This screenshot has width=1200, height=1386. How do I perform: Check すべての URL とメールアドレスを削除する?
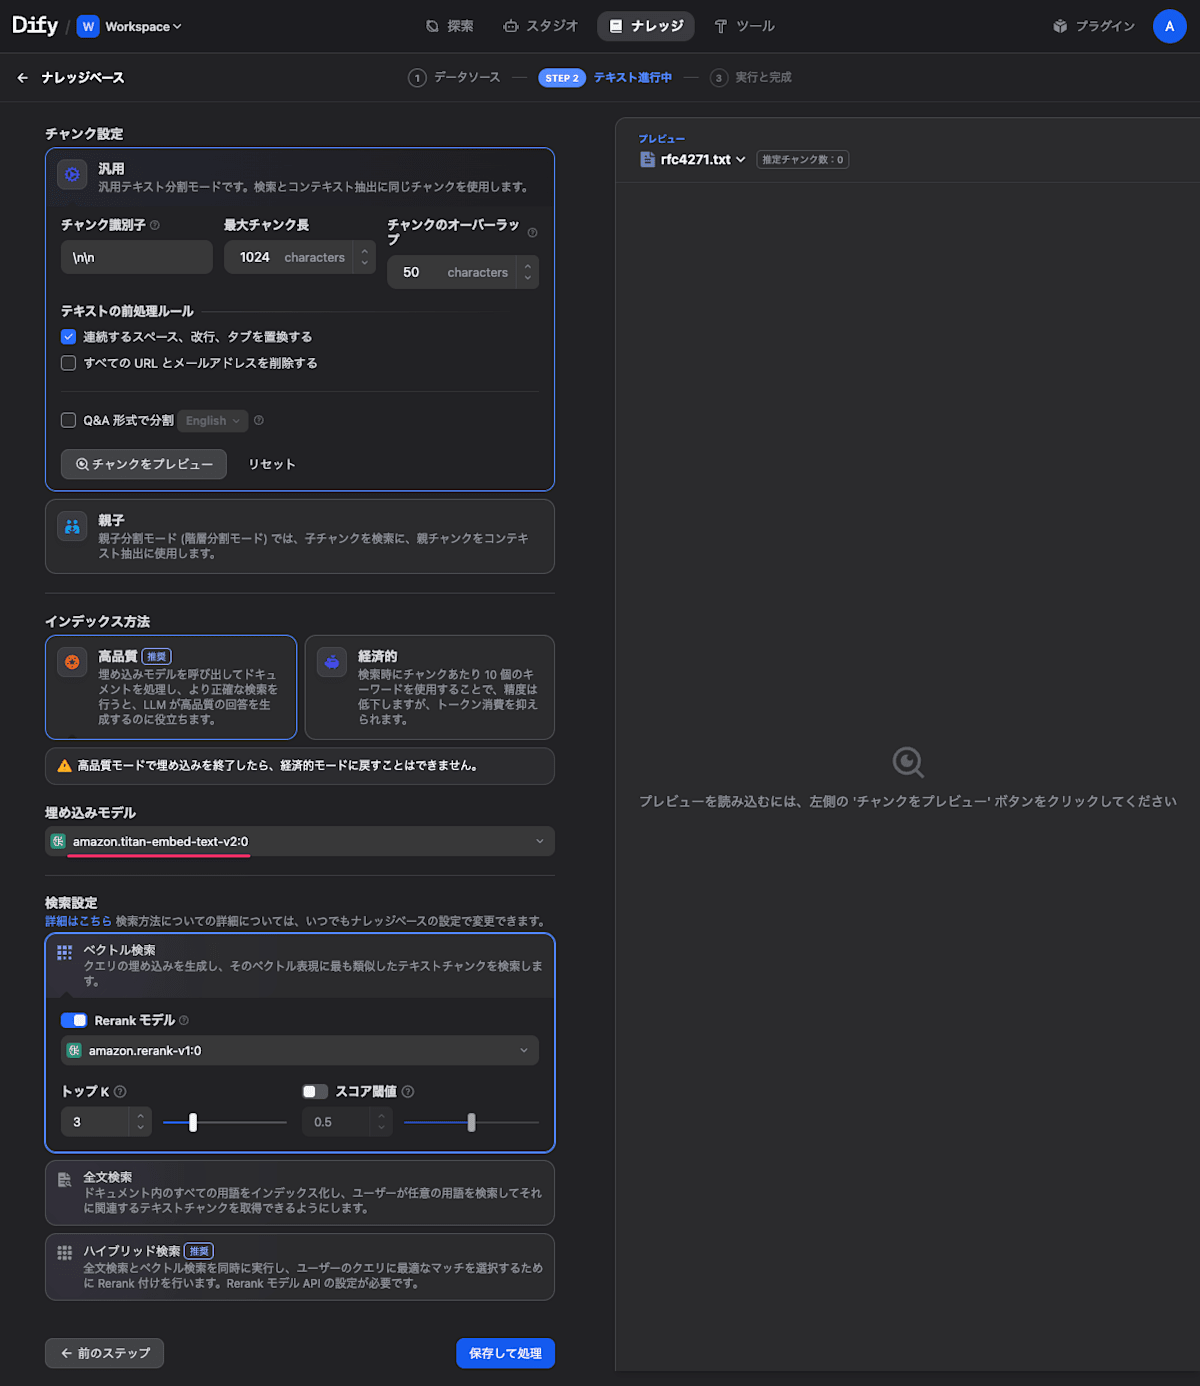click(x=68, y=363)
